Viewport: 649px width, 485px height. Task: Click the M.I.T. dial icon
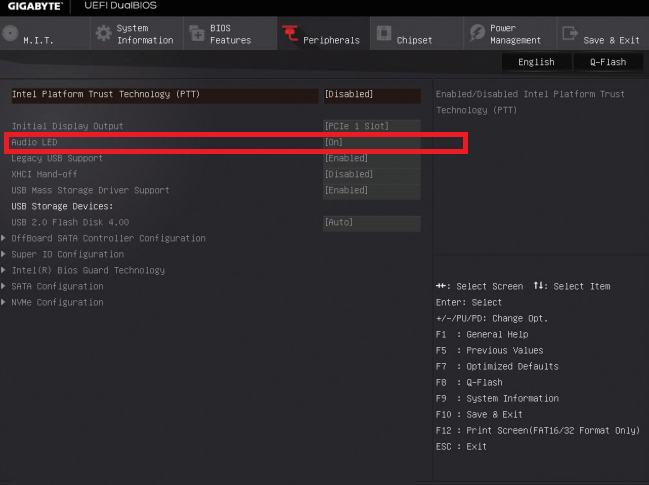pyautogui.click(x=10, y=34)
